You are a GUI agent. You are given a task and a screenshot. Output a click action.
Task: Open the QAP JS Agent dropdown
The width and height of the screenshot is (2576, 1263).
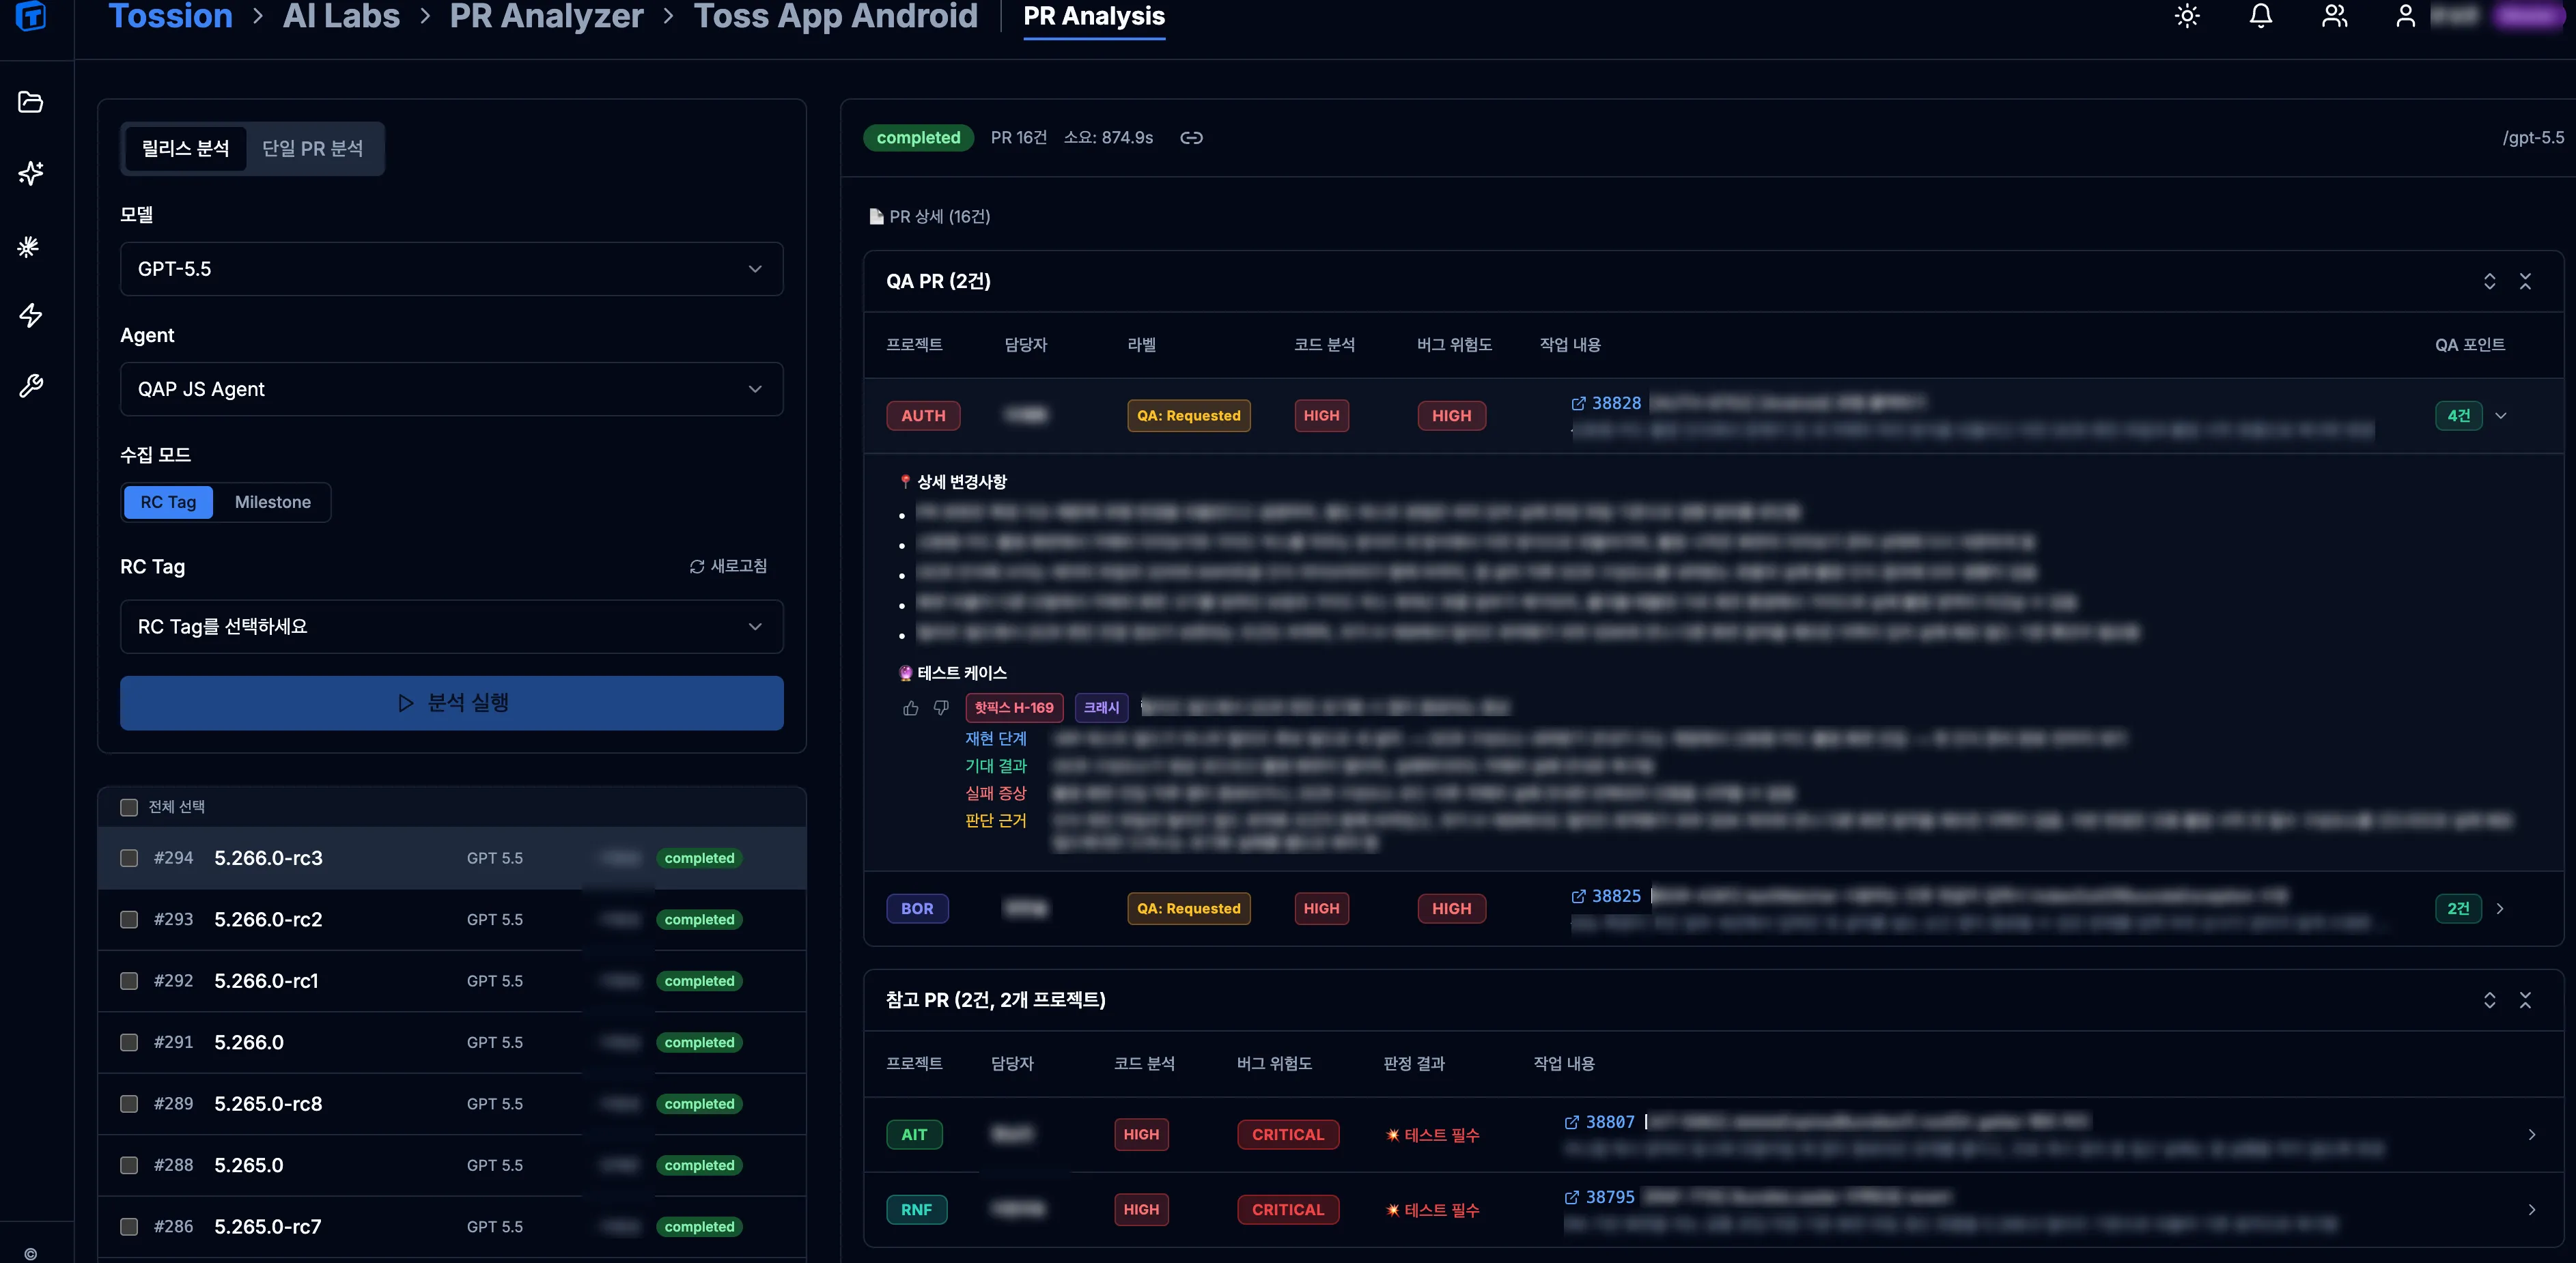coord(451,389)
